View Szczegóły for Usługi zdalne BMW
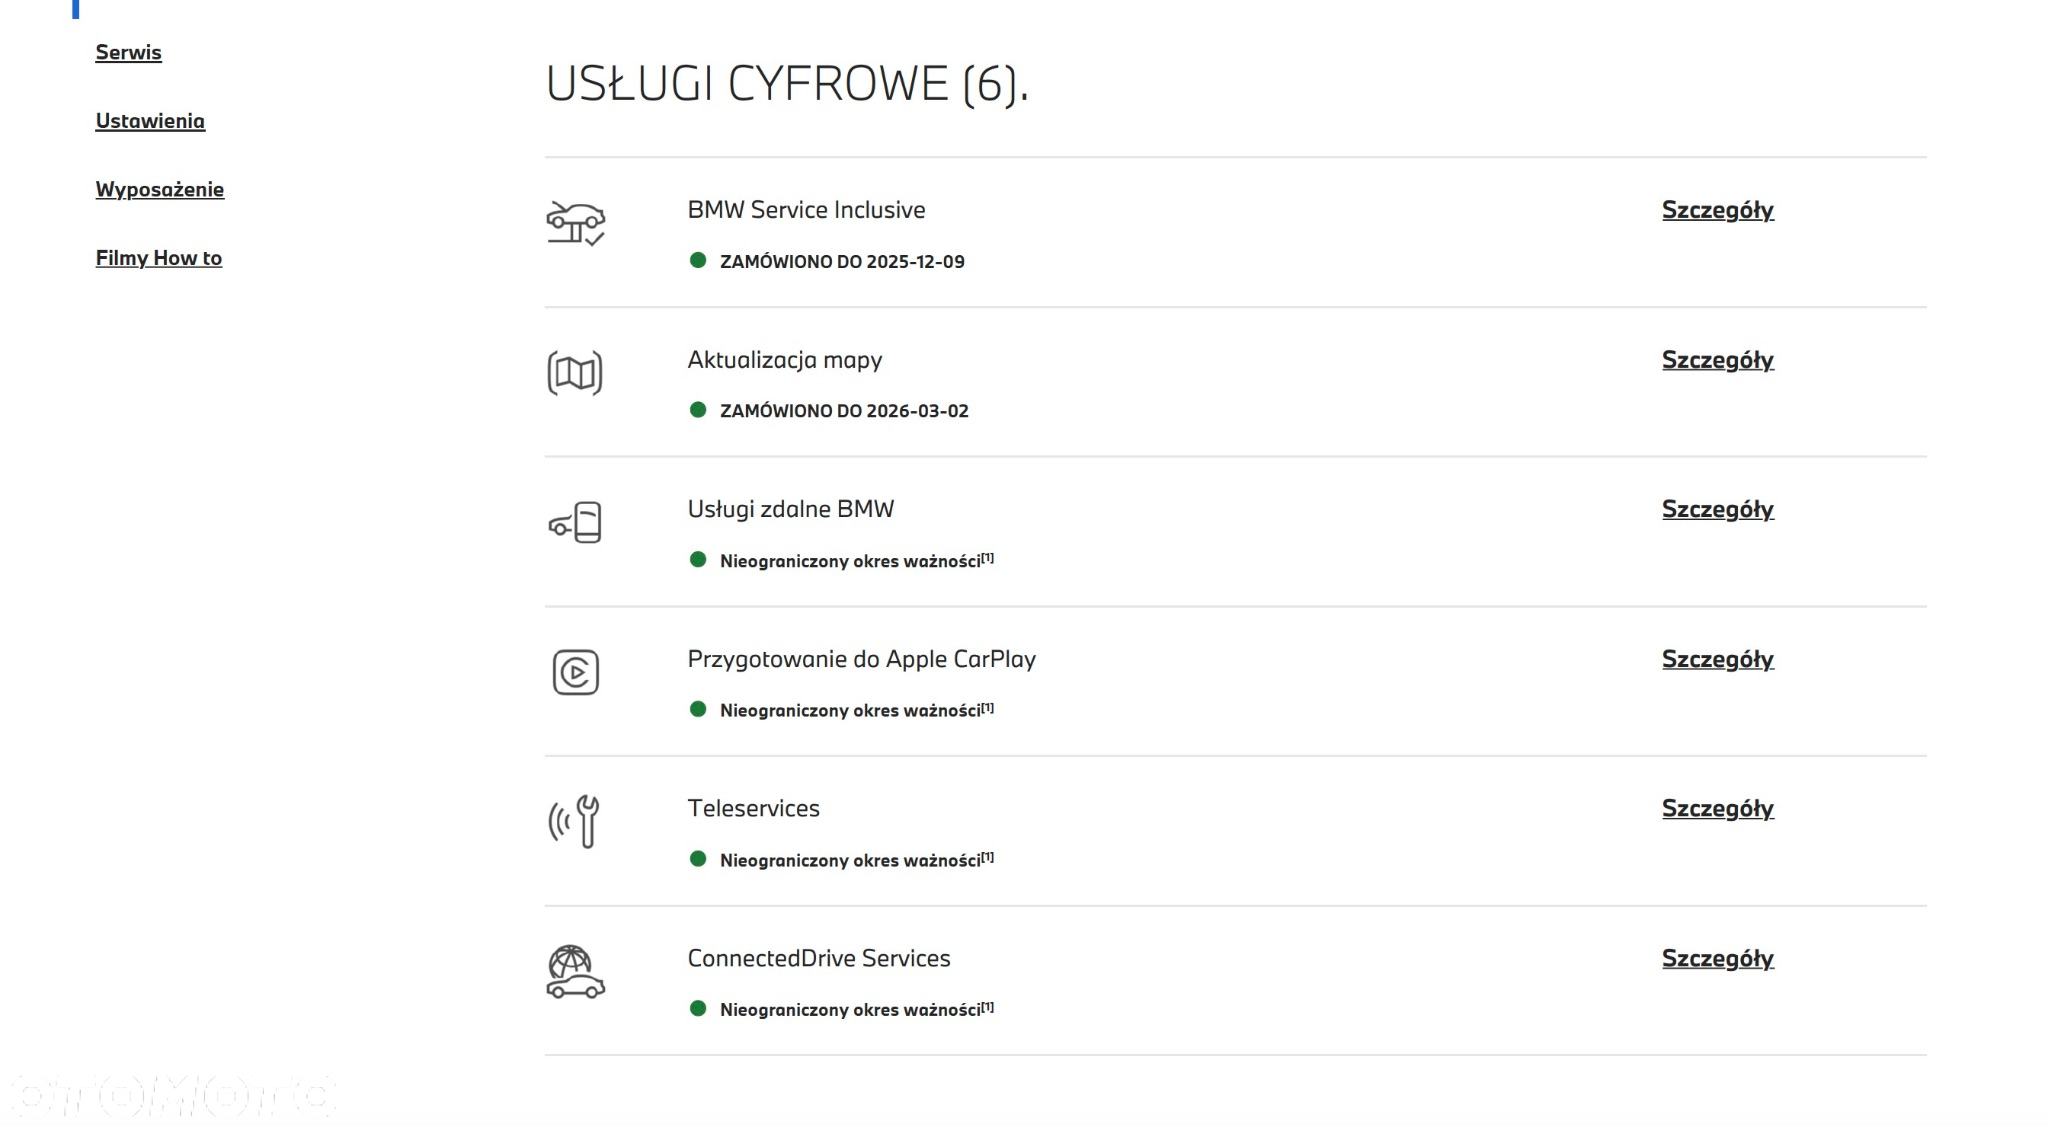 (x=1718, y=510)
